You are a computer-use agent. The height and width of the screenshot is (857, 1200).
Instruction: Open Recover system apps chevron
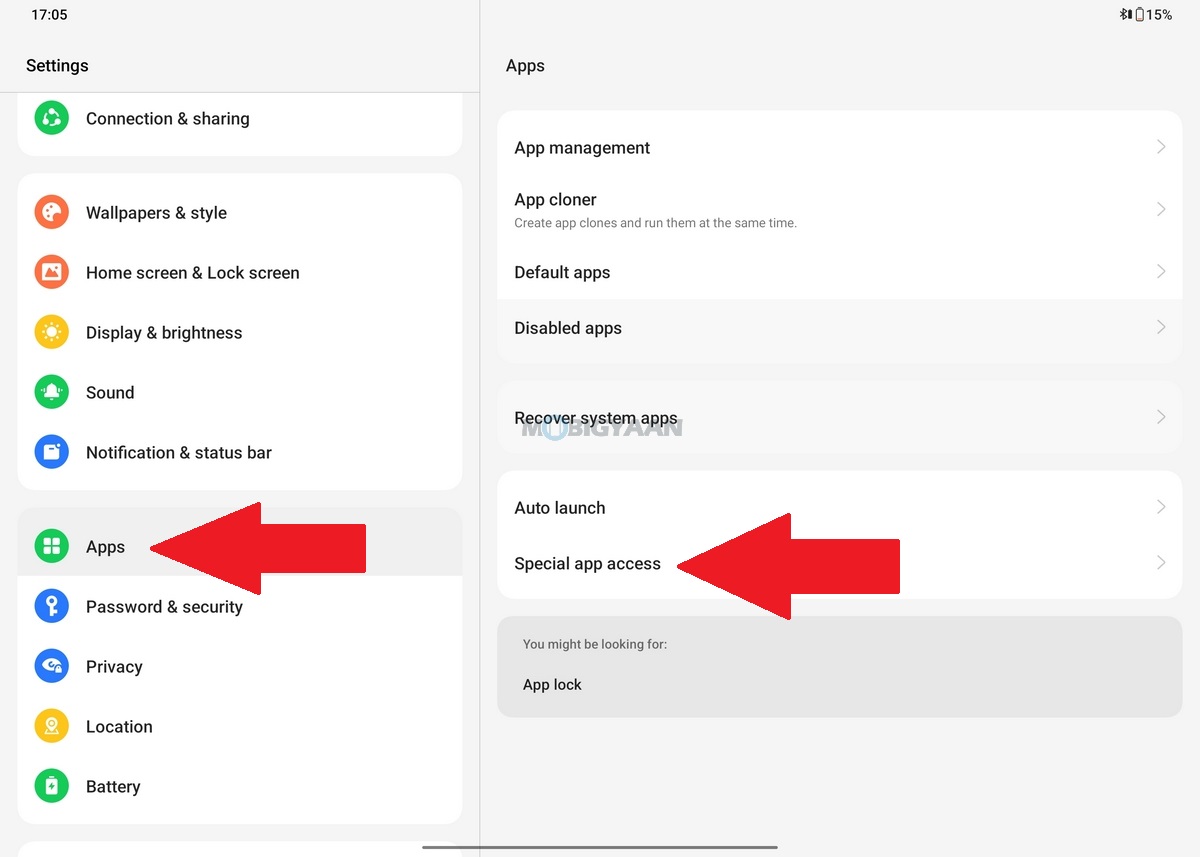(1161, 417)
